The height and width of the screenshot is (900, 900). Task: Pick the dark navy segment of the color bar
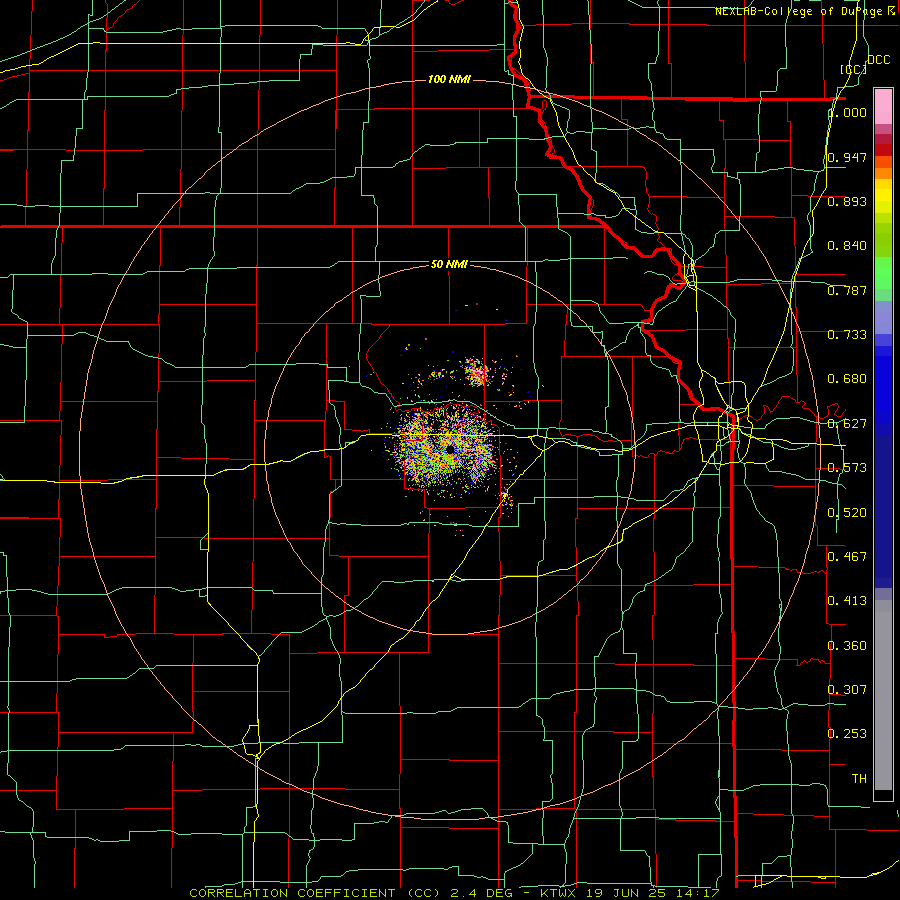tap(883, 511)
